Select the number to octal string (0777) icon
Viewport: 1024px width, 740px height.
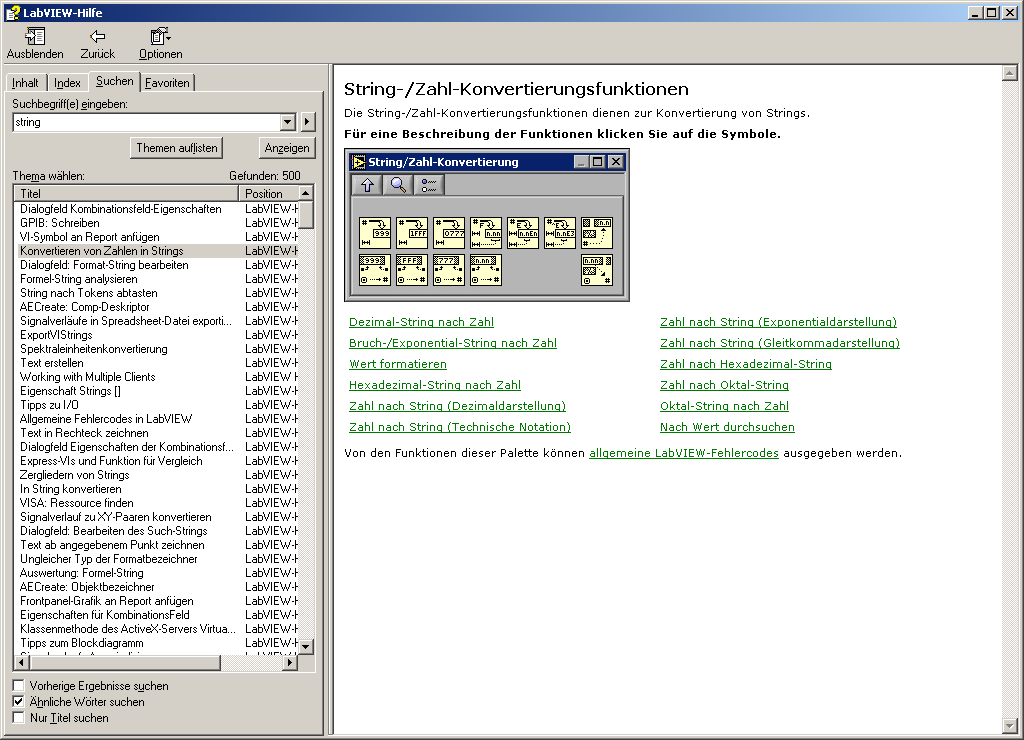coord(449,233)
